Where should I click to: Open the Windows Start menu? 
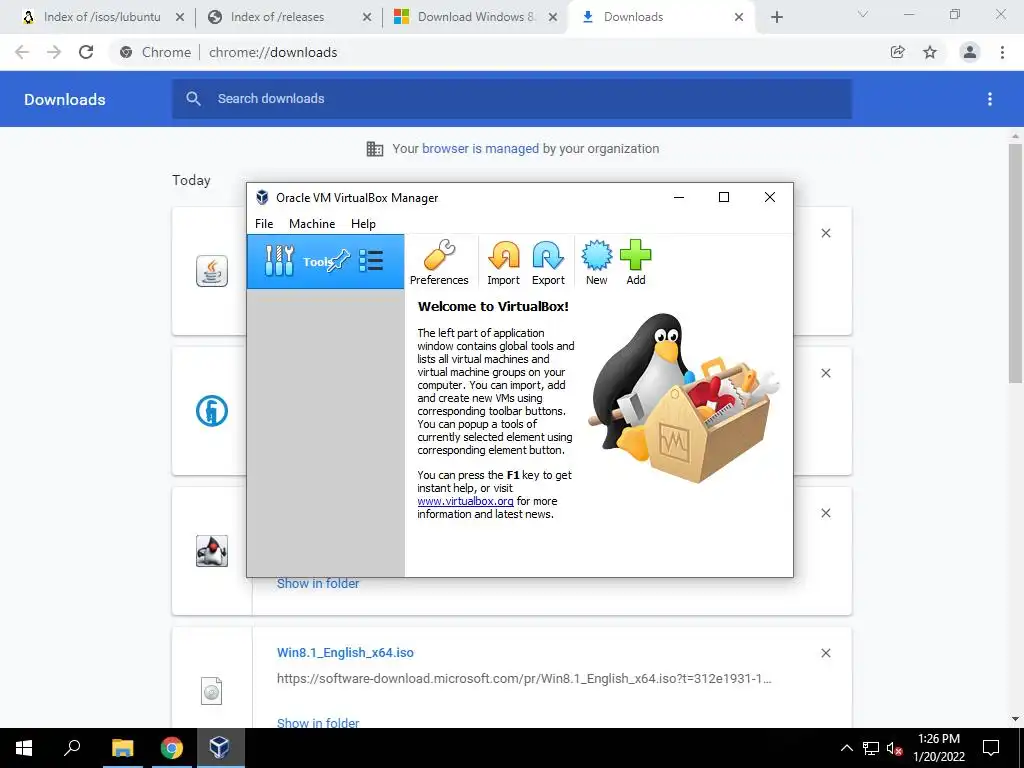pyautogui.click(x=24, y=748)
